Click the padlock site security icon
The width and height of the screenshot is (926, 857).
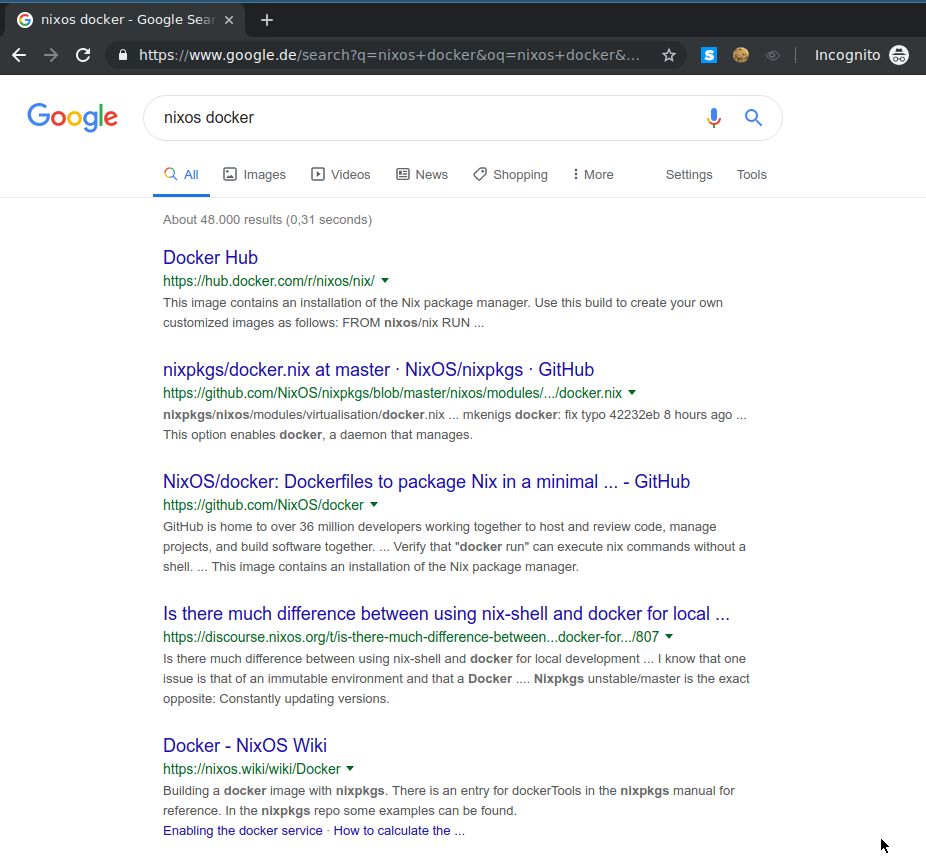click(123, 55)
